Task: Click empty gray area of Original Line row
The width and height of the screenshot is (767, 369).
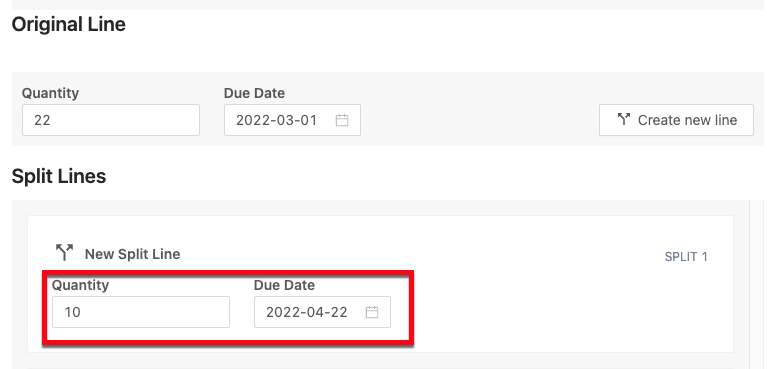Action: (x=479, y=120)
